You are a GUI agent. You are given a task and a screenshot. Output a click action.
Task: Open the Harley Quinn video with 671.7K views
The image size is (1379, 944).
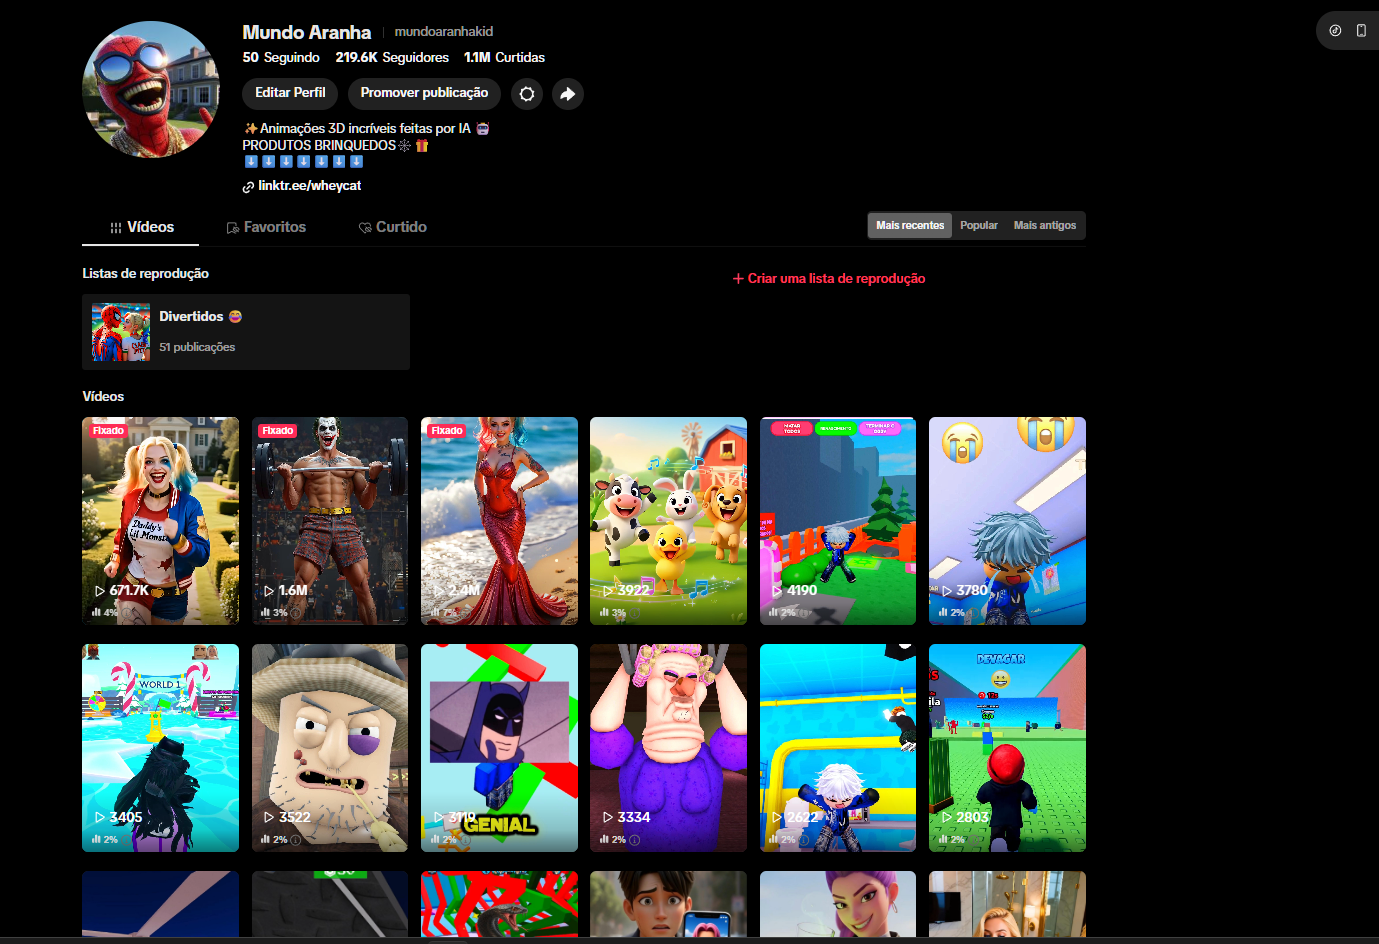pos(160,521)
